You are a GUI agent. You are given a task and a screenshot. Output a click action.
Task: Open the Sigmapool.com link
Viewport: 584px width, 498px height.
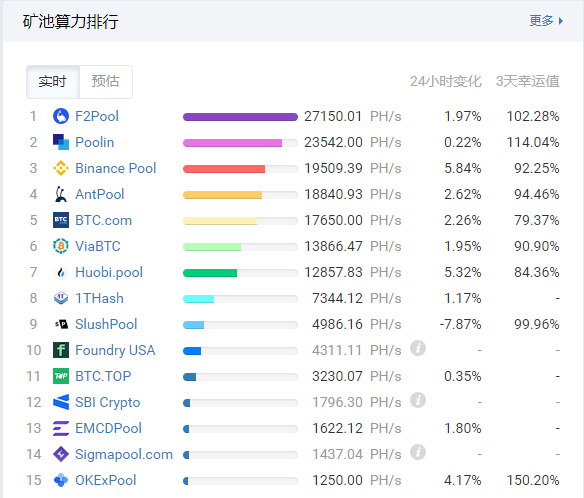click(x=124, y=454)
